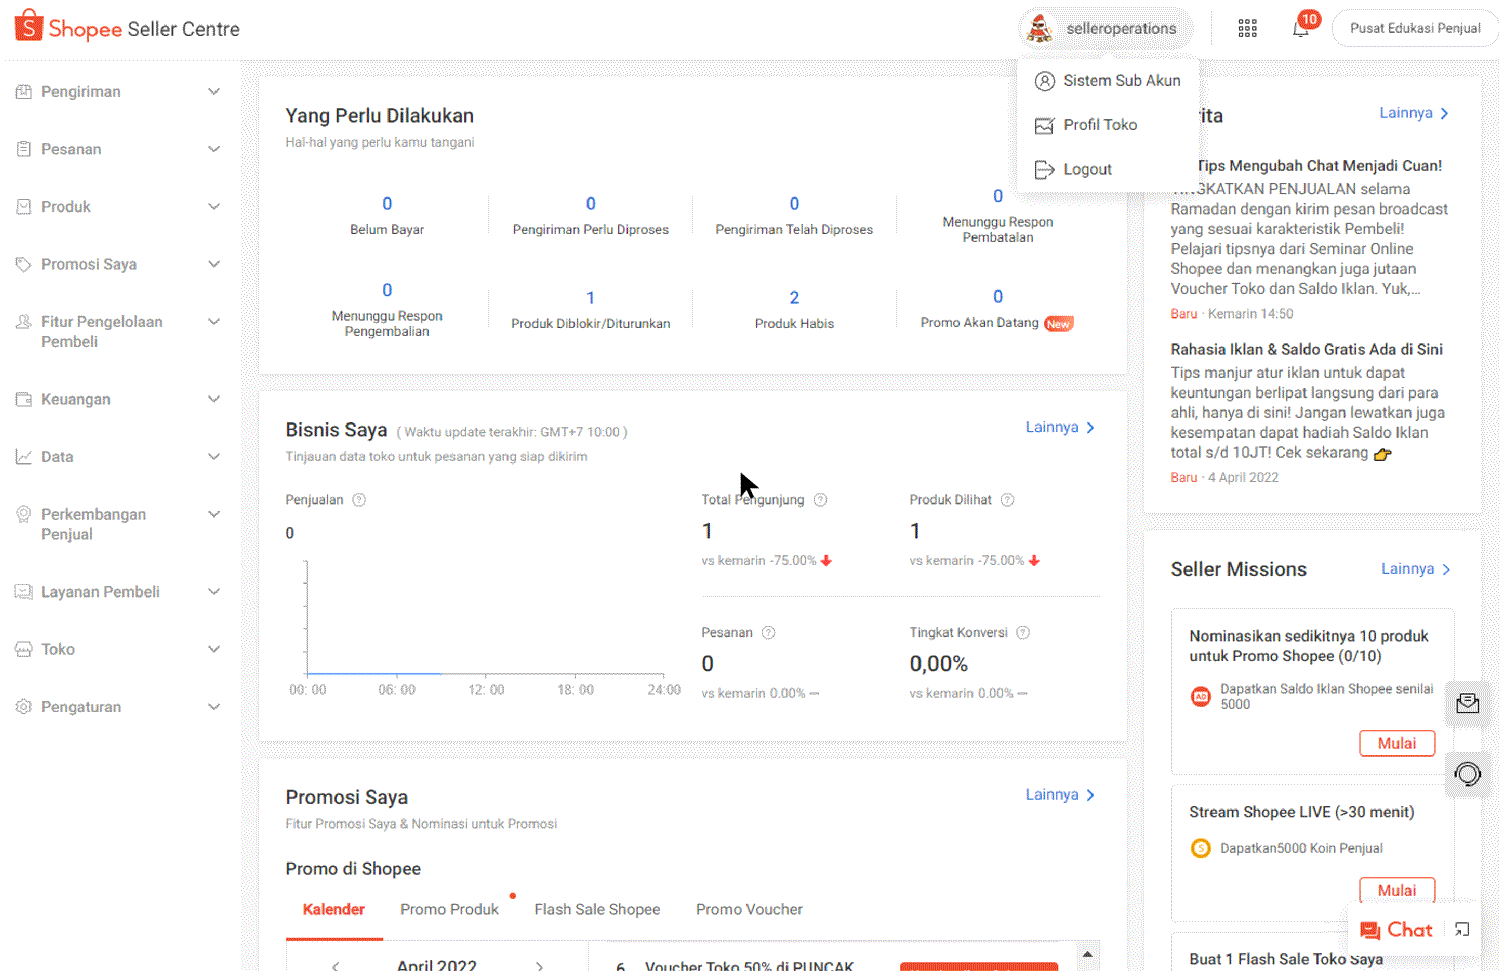Go to previous month in calendar
The image size is (1500, 971).
336,966
